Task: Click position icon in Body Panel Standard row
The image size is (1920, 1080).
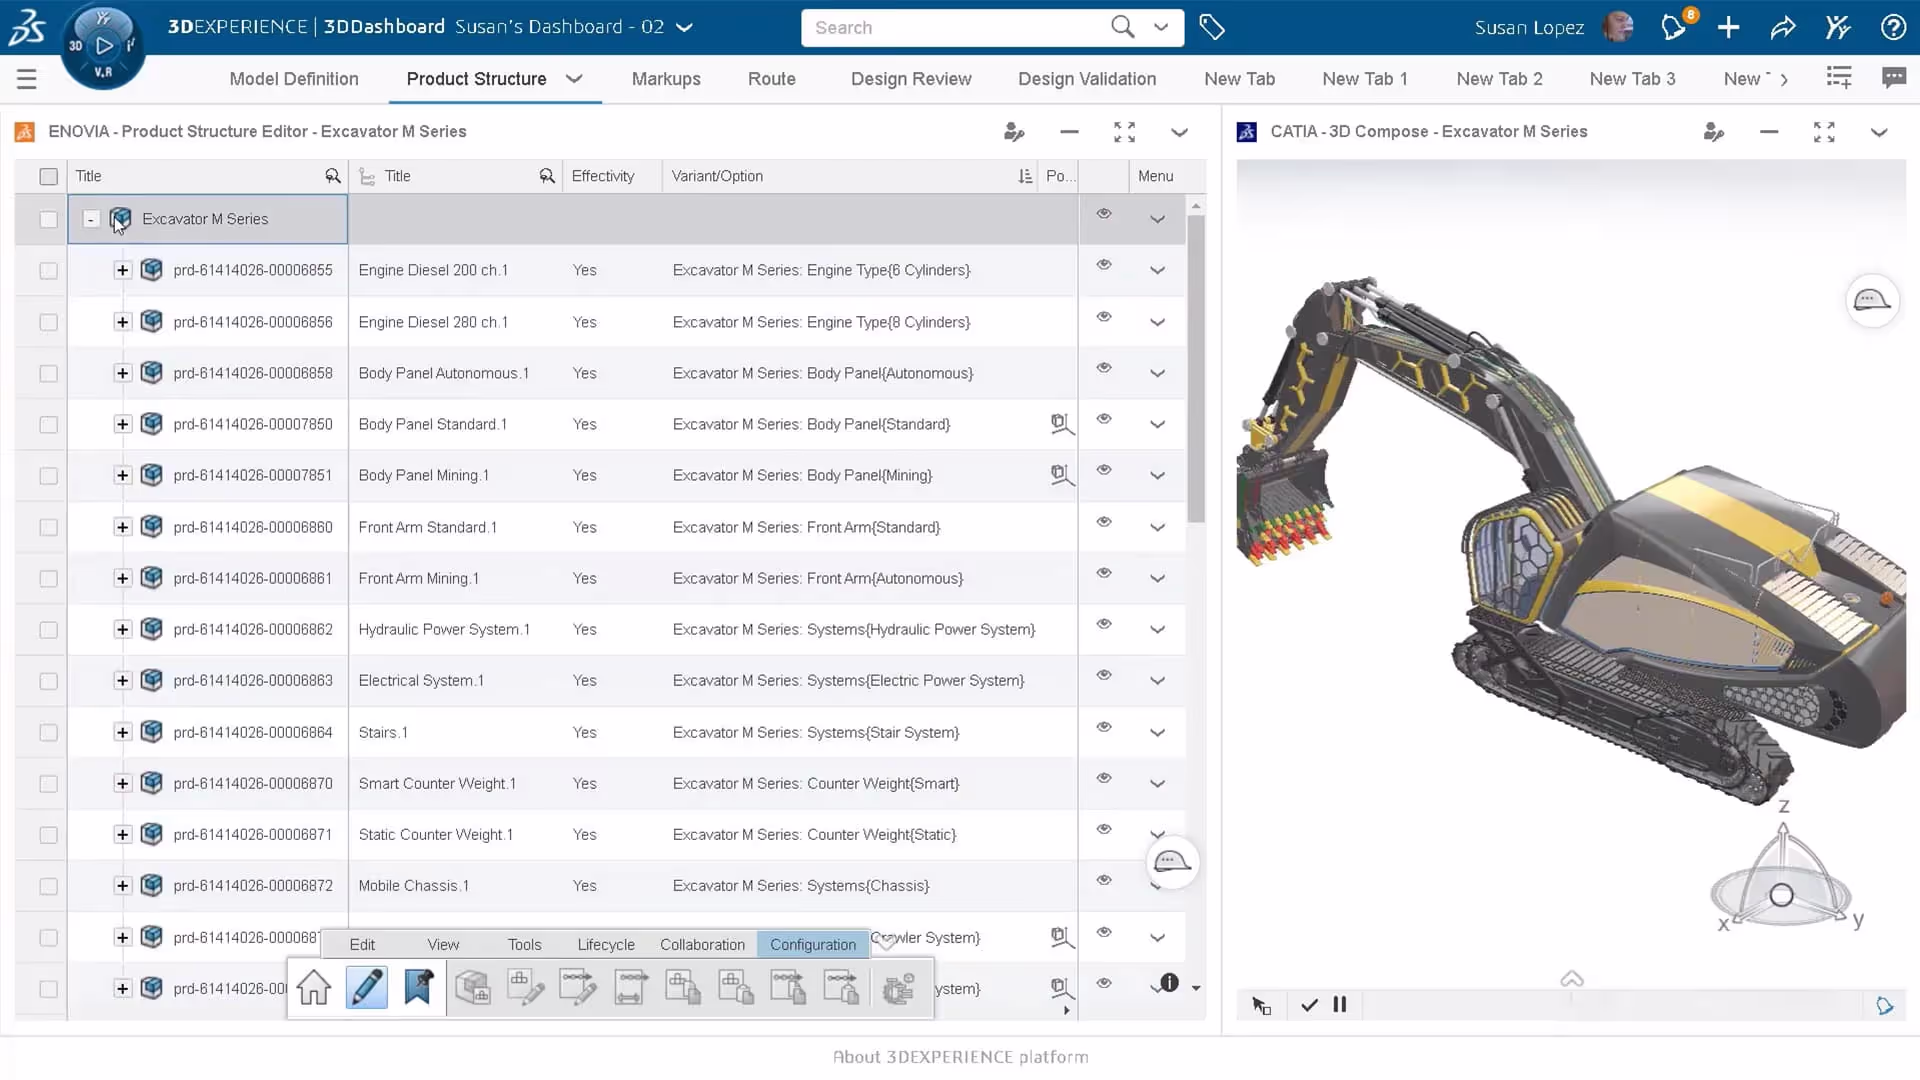Action: click(1062, 424)
